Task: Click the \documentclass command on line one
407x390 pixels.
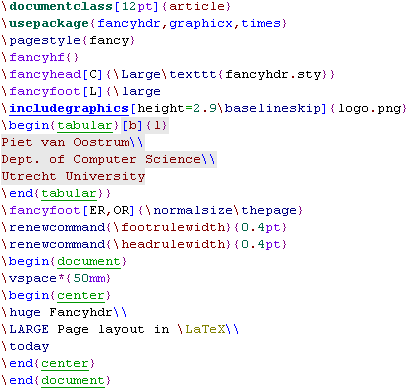Action: 57,6
